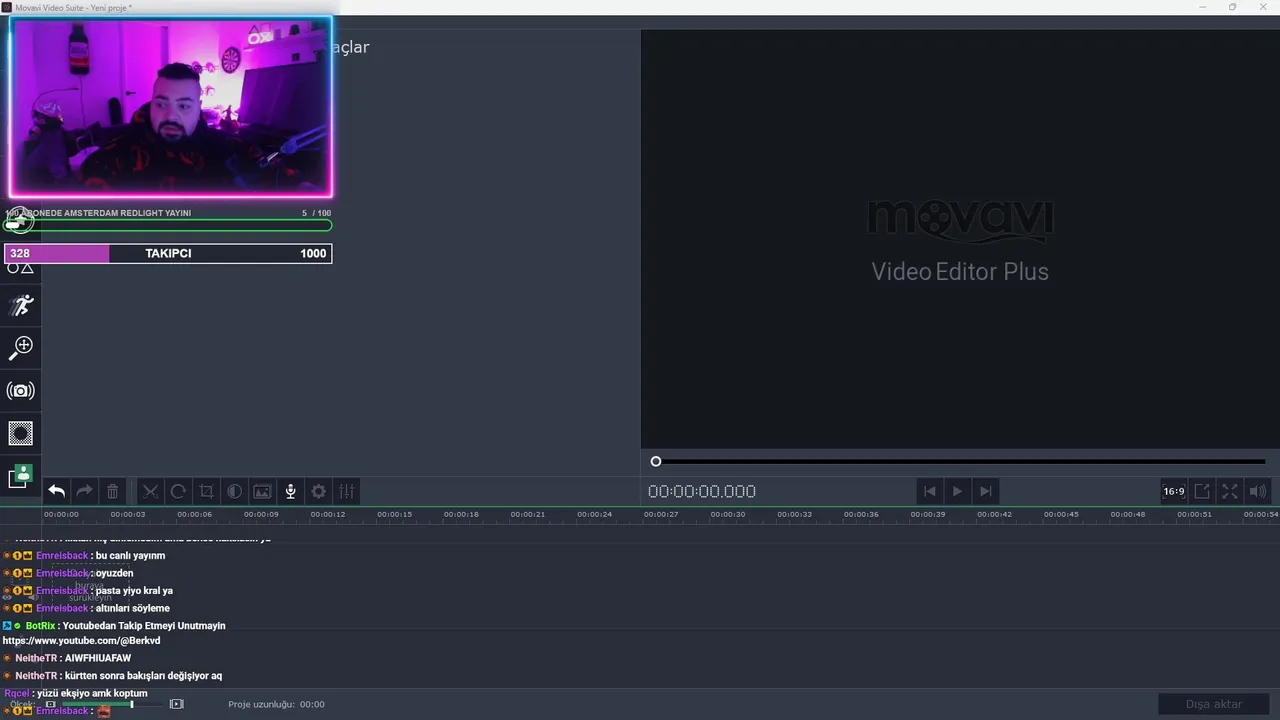Select the Split scissors tool
This screenshot has width=1280, height=720.
coord(150,491)
